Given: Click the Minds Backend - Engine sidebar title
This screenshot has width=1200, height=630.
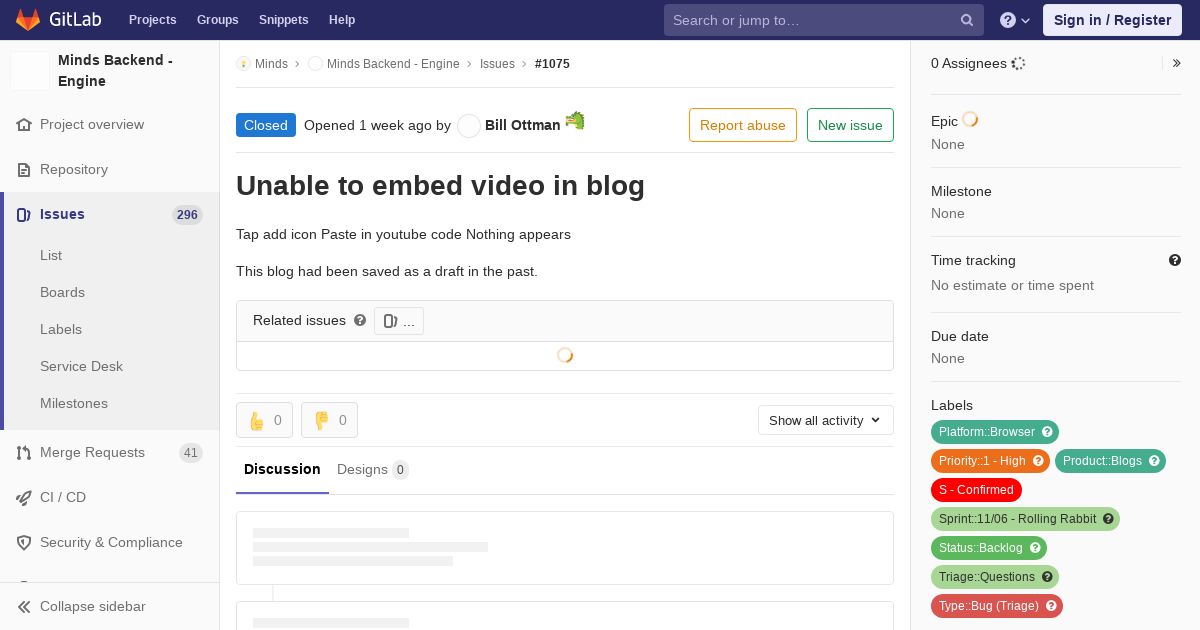Looking at the screenshot, I should point(116,71).
